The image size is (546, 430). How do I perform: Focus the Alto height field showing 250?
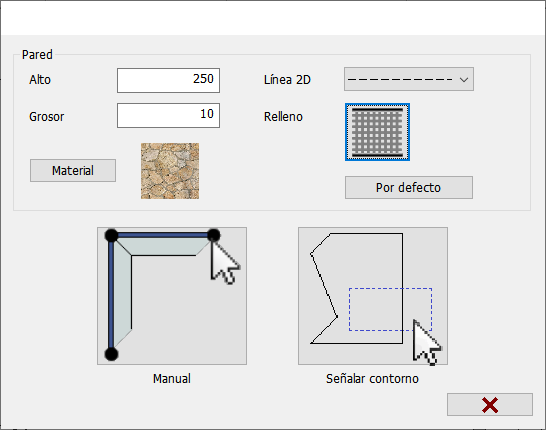(x=169, y=80)
